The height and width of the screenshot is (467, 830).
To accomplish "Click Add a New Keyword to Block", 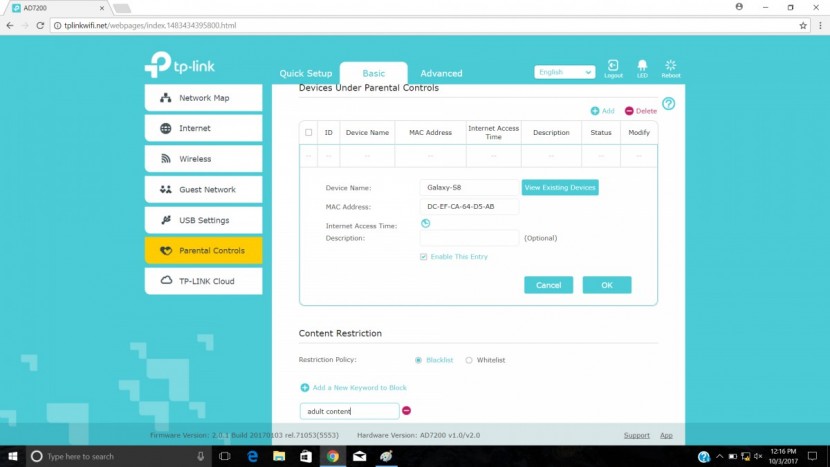I will (x=354, y=388).
